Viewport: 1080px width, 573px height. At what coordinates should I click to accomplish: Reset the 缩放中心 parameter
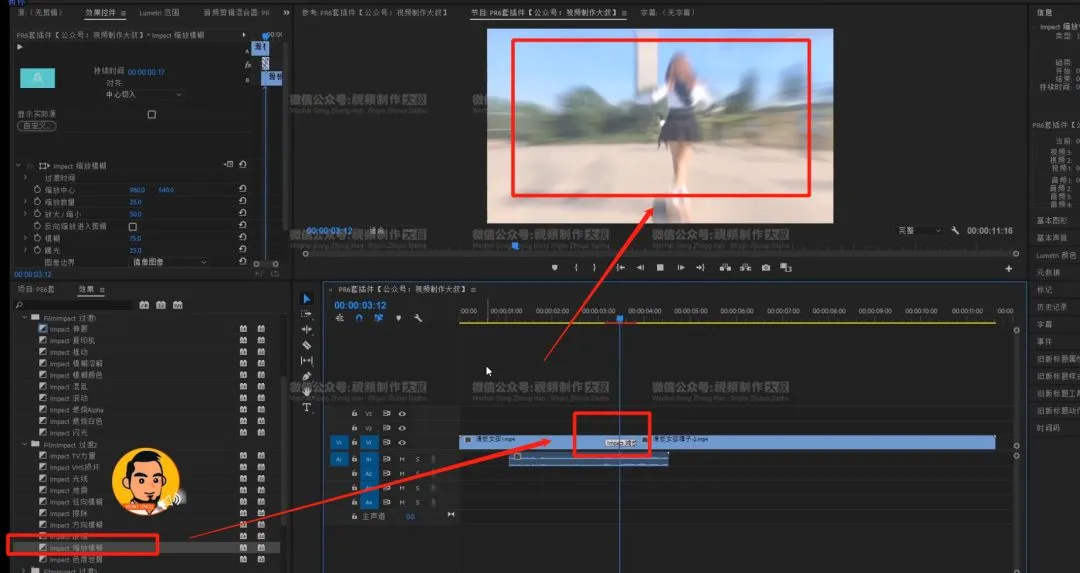pyautogui.click(x=242, y=189)
